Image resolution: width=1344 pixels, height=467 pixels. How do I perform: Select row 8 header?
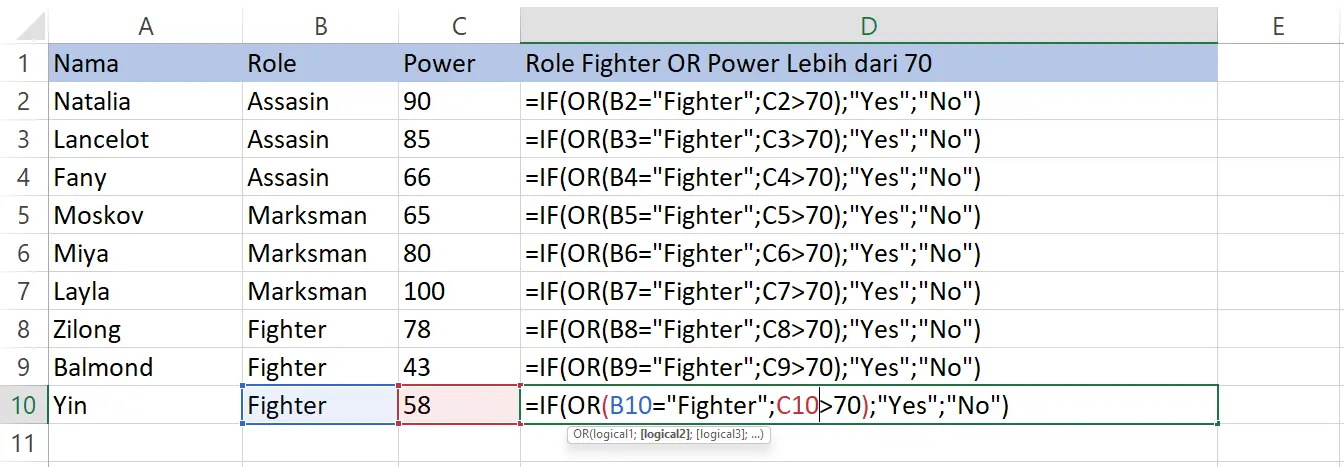coord(24,329)
